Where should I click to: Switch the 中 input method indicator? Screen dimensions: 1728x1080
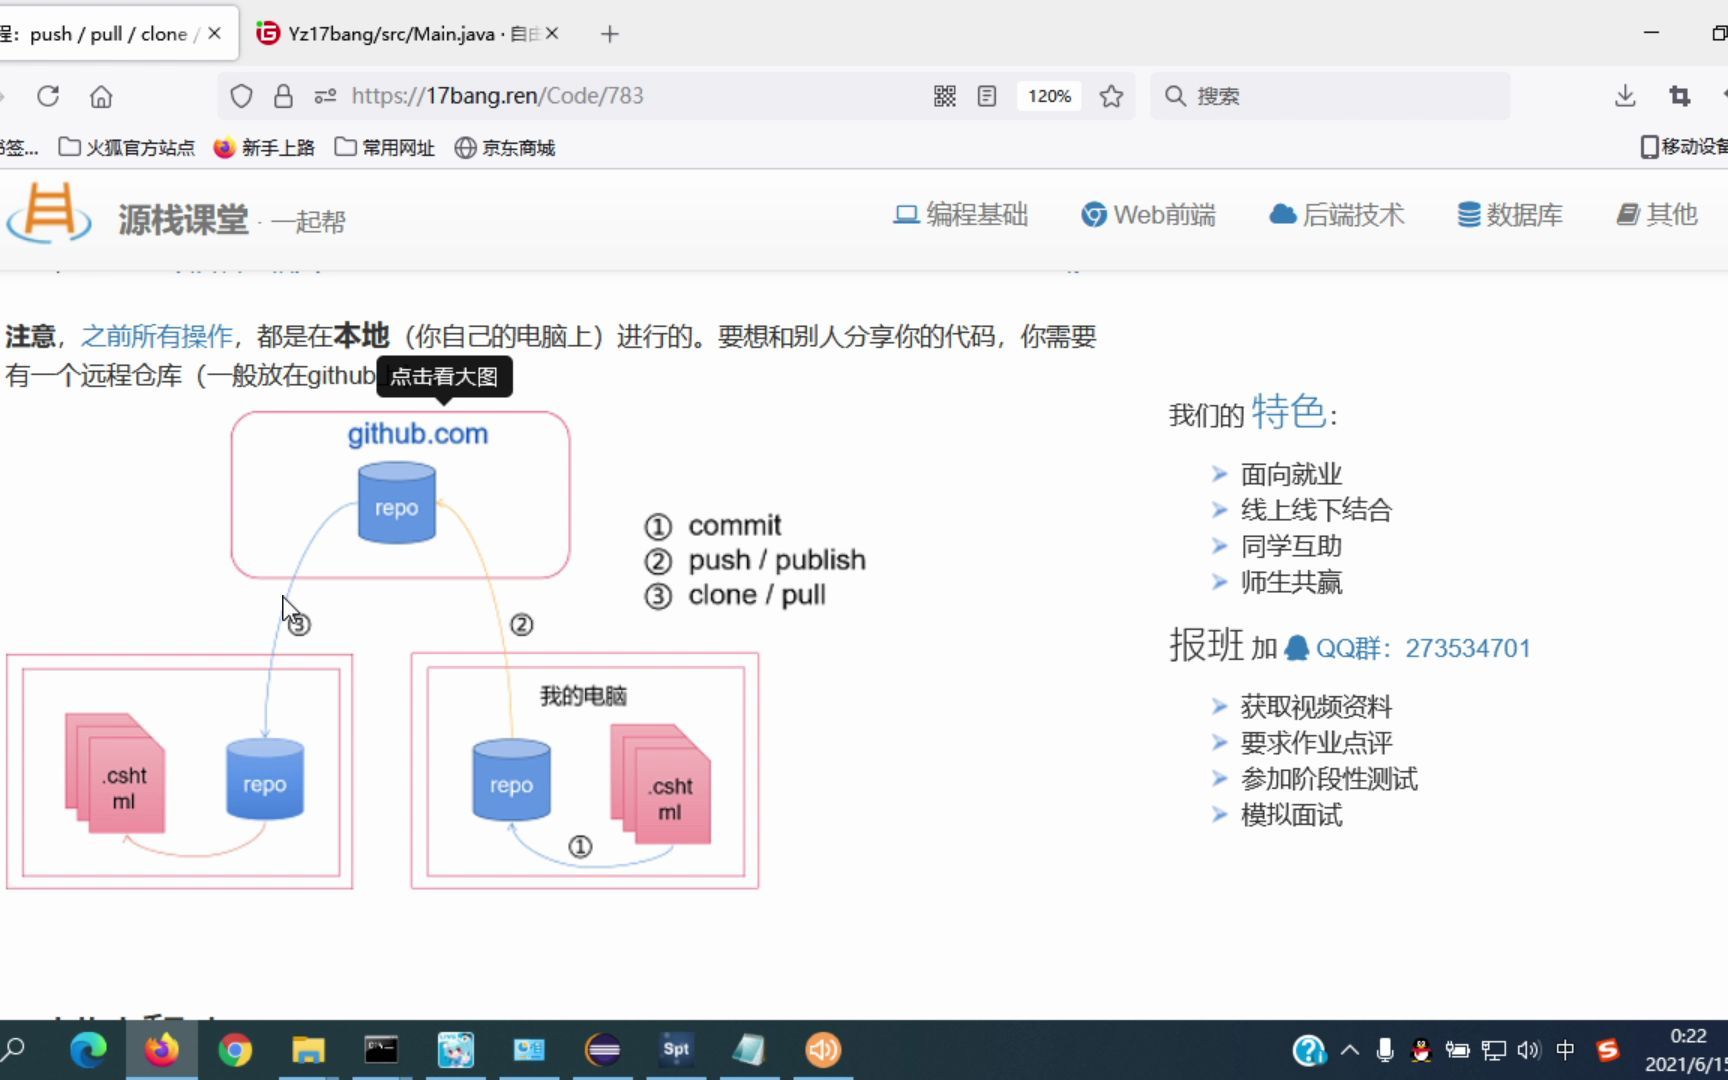click(x=1565, y=1050)
